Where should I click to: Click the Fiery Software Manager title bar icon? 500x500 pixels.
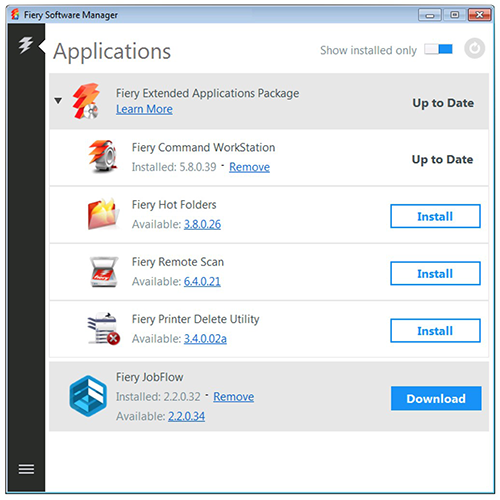pos(15,15)
